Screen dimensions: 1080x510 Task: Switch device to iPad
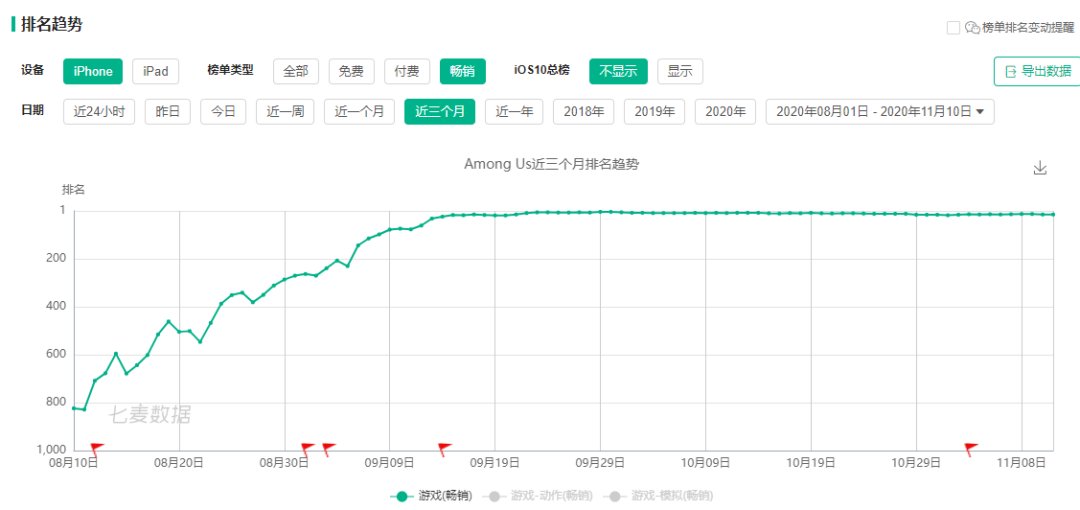tap(156, 72)
